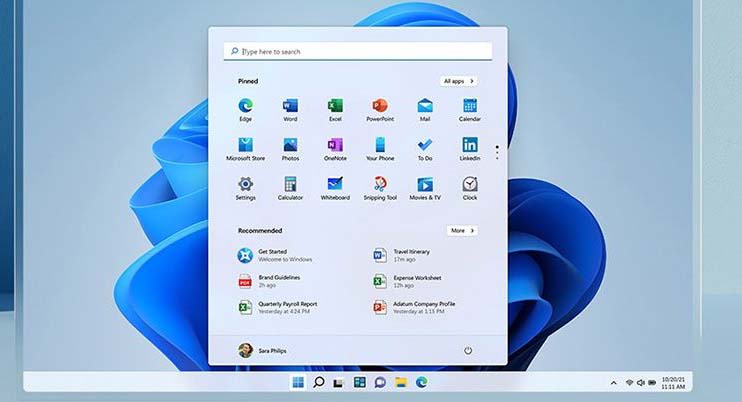Launch PowerPoint from the Start menu
742x402 pixels.
pos(380,106)
